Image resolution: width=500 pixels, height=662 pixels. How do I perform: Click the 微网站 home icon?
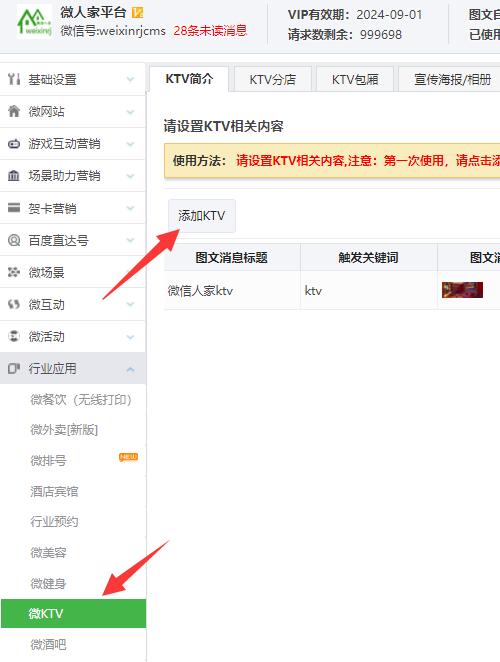(x=14, y=111)
